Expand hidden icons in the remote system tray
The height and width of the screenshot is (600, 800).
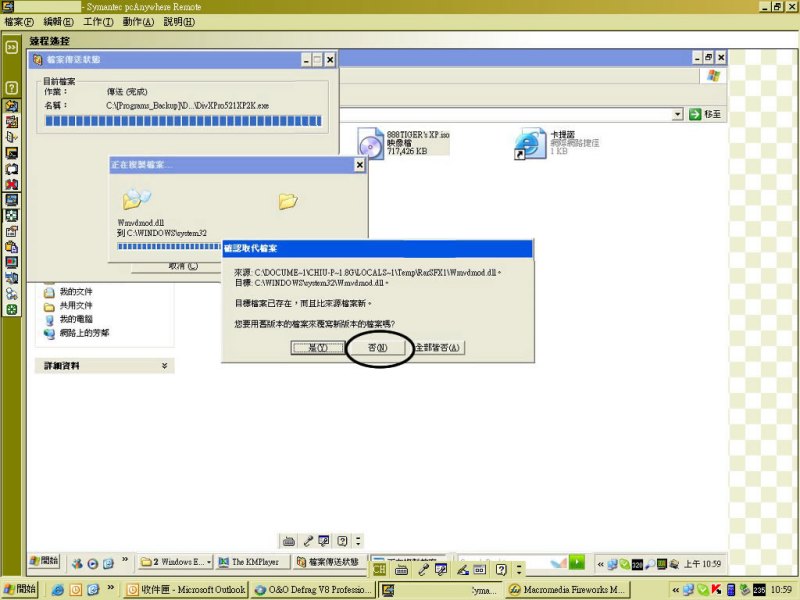click(601, 564)
